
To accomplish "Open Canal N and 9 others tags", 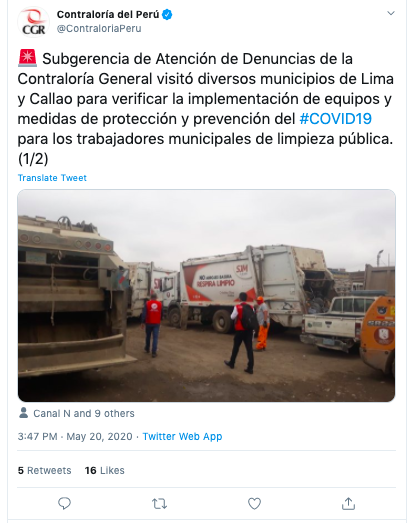I will click(x=84, y=413).
